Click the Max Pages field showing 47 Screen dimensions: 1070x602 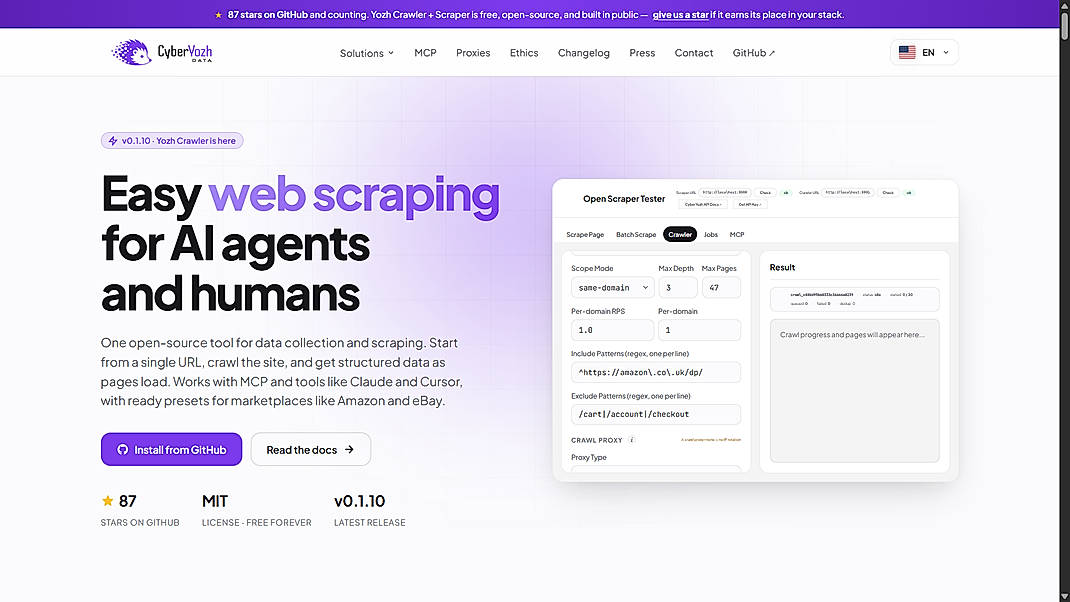pos(721,287)
